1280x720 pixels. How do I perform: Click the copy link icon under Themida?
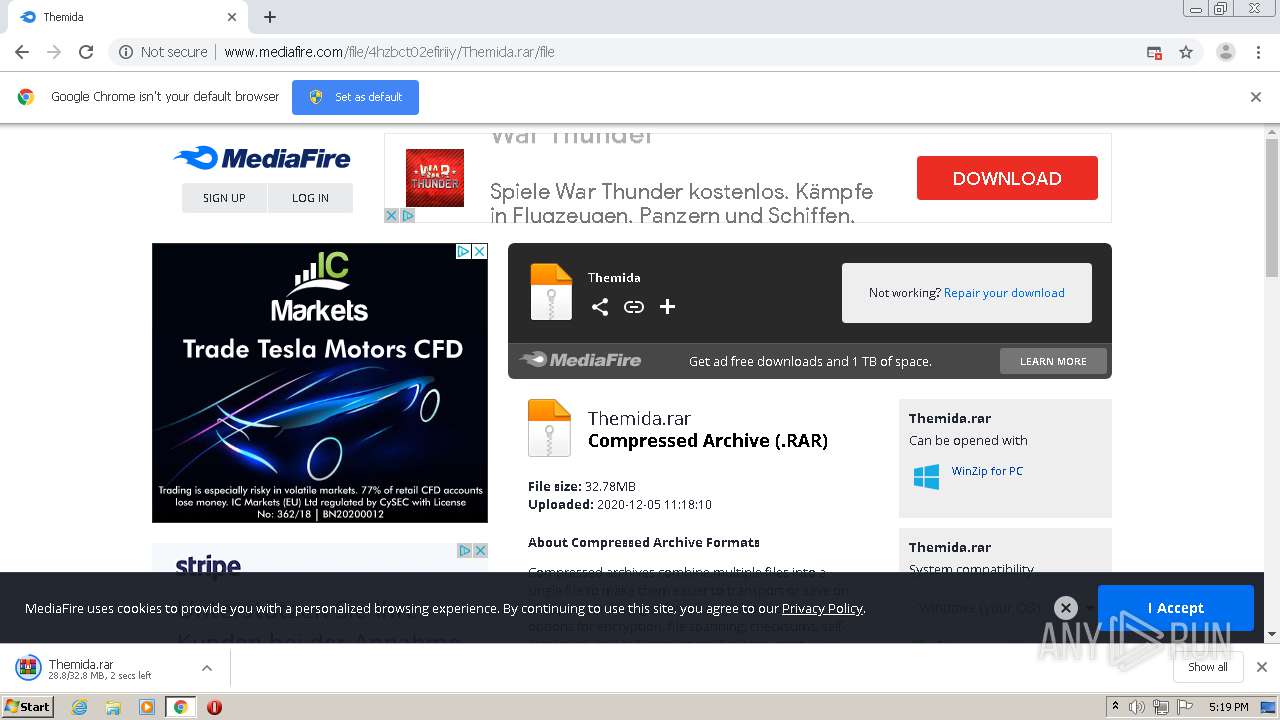634,307
